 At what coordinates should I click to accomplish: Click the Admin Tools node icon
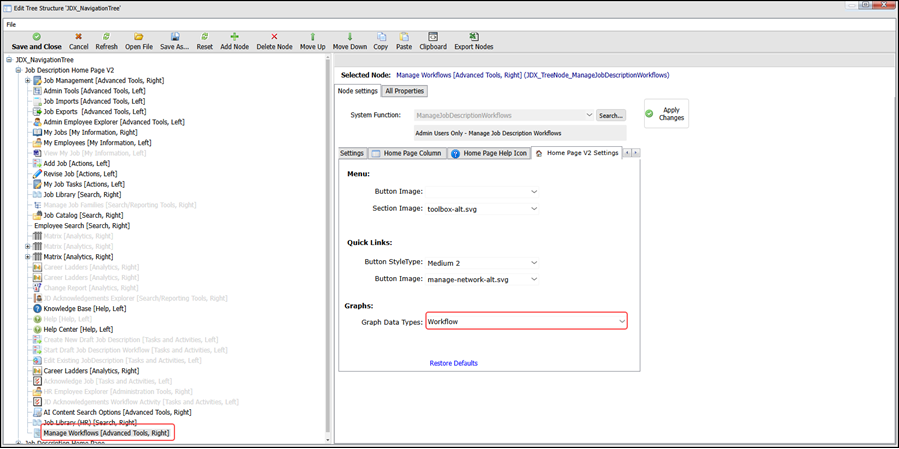38,91
